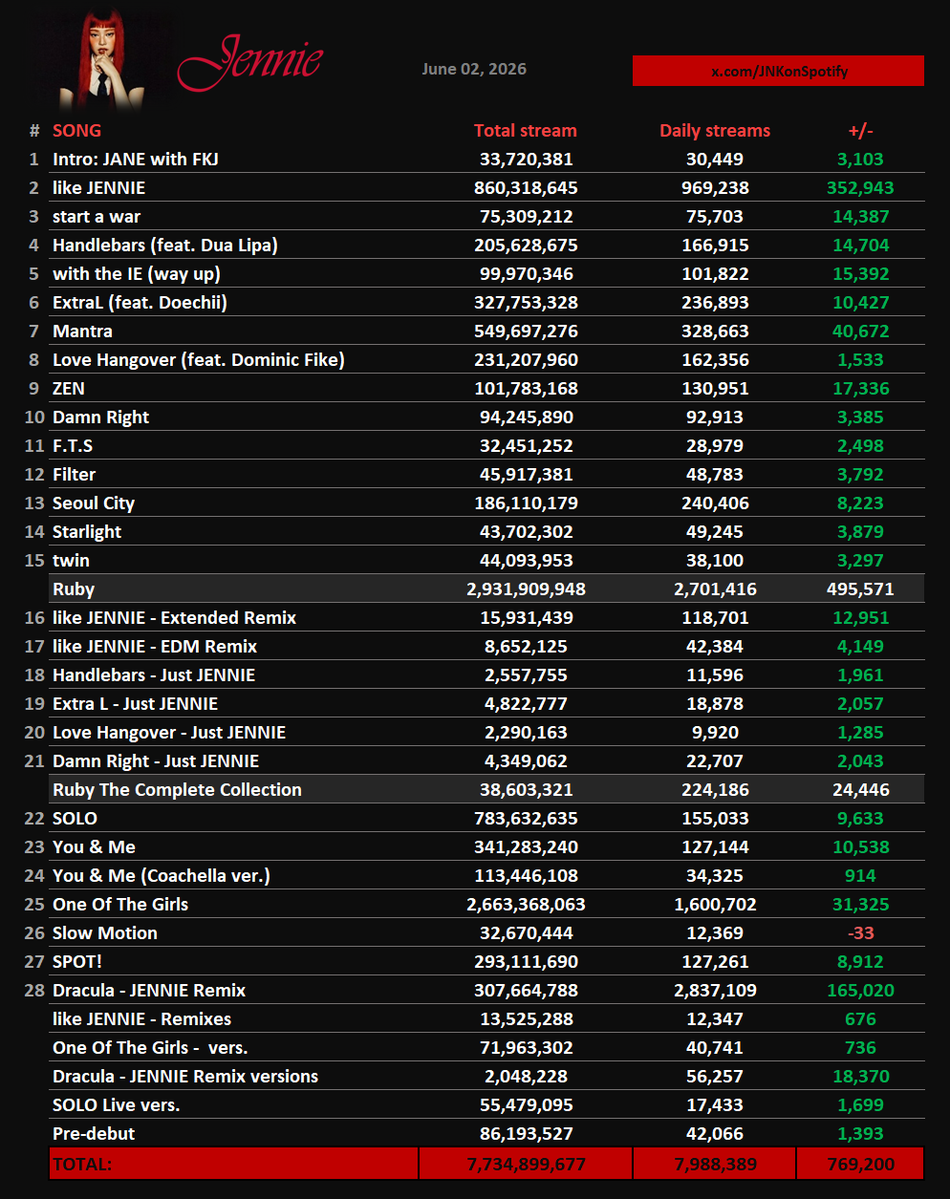
Task: Click One Of The Girls - vers. title
Action: click(150, 1048)
